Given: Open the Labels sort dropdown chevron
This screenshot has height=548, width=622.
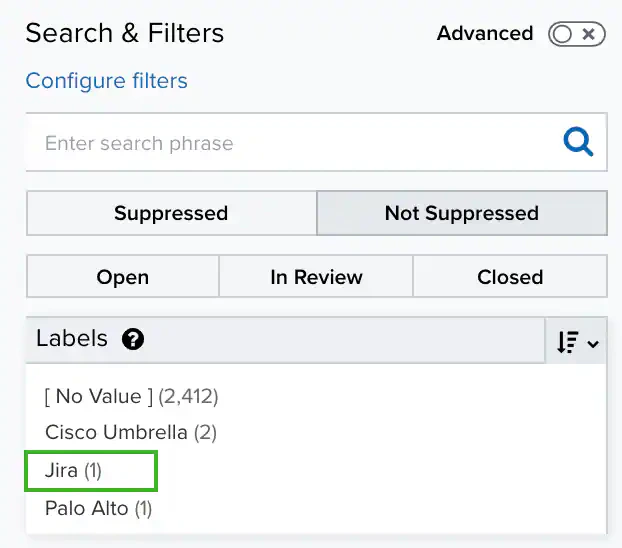Looking at the screenshot, I should coord(593,343).
